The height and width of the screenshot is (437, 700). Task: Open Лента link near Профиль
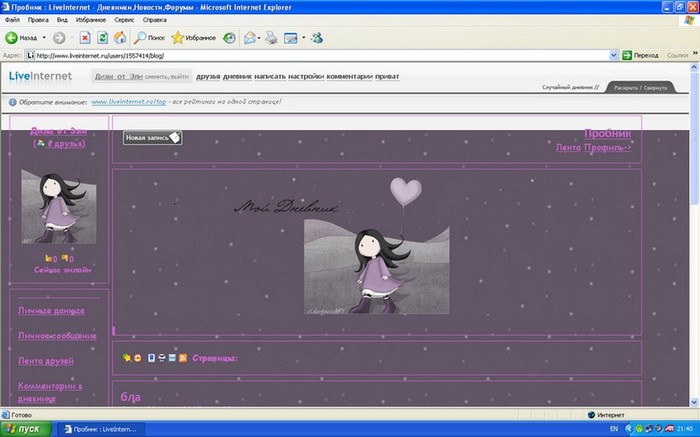(x=568, y=147)
